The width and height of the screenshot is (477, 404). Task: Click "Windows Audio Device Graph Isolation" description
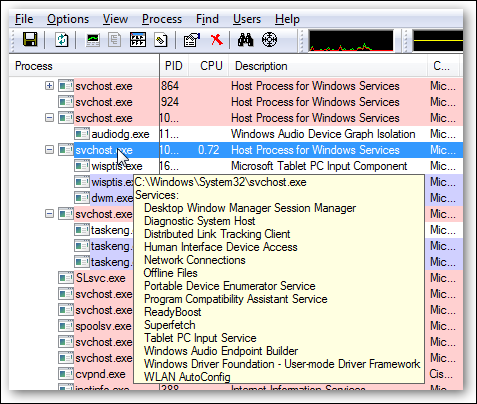[x=323, y=134]
